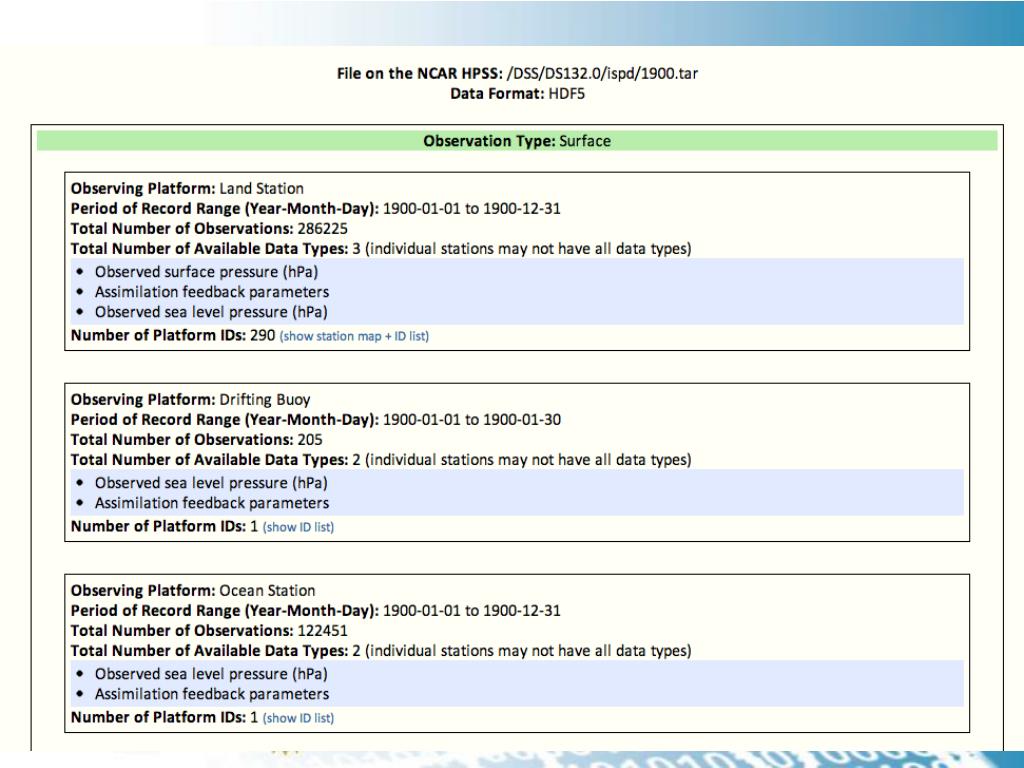Click the 'Data Format: HDF5' text
The width and height of the screenshot is (1024, 768).
pyautogui.click(x=517, y=93)
